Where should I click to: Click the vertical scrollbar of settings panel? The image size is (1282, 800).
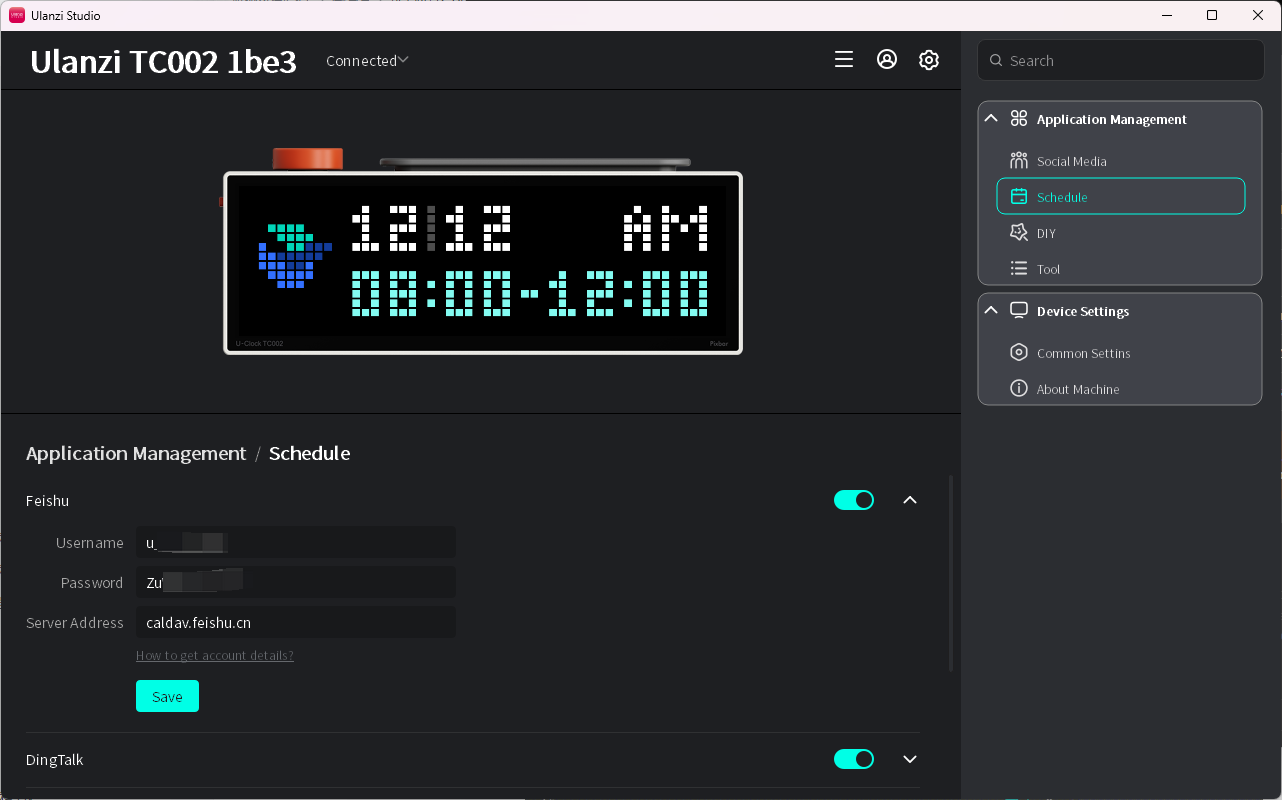coord(951,573)
